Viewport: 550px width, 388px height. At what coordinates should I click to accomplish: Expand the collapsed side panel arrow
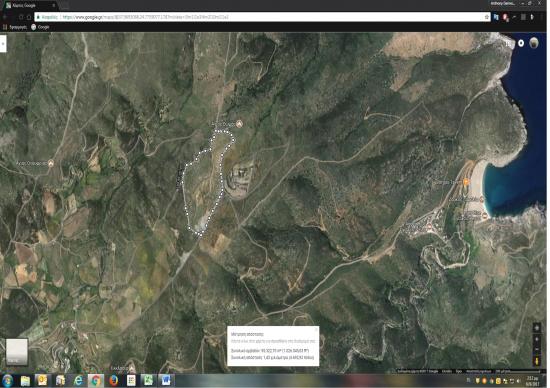pos(3,44)
